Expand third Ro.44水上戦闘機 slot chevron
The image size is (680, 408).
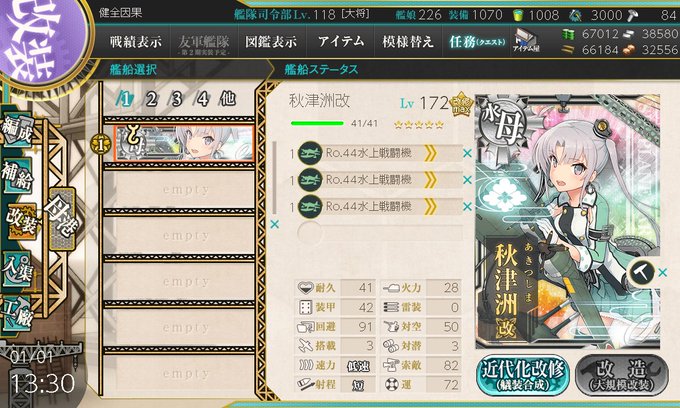(x=430, y=206)
